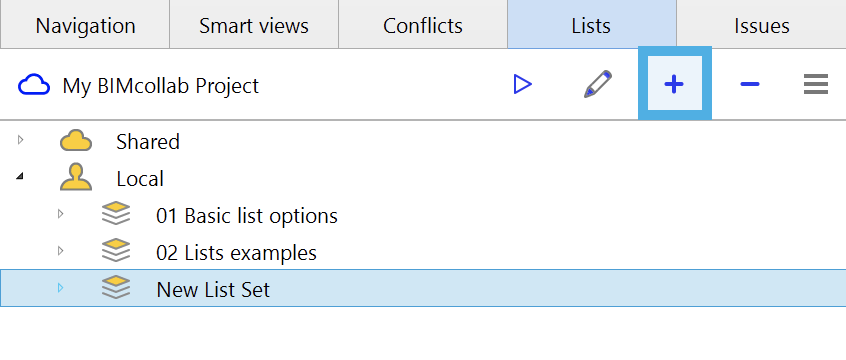Expand the Shared folder

21,140
